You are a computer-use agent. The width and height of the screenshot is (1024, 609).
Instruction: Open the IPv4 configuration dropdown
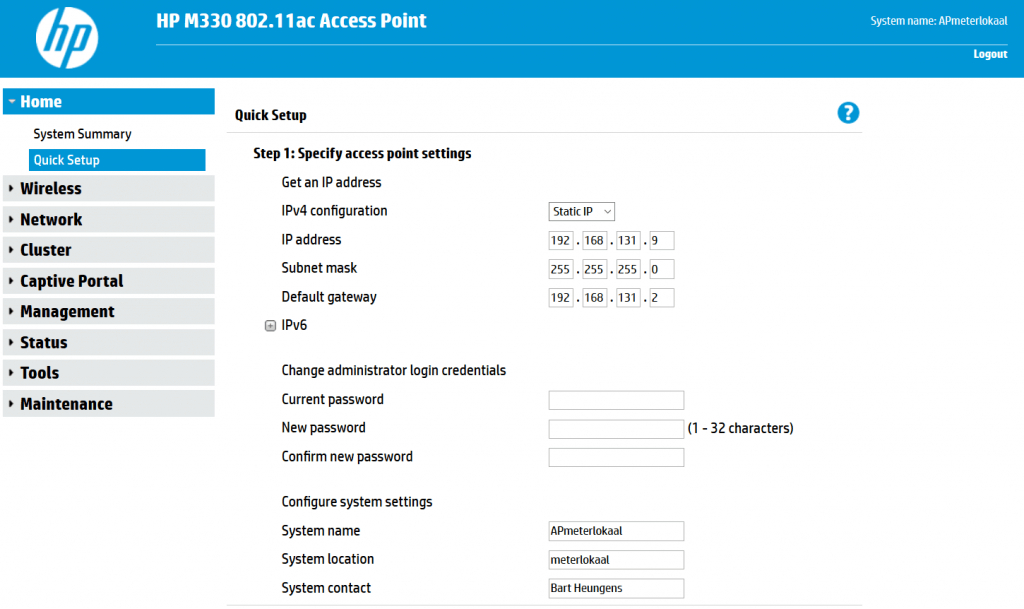tap(581, 211)
